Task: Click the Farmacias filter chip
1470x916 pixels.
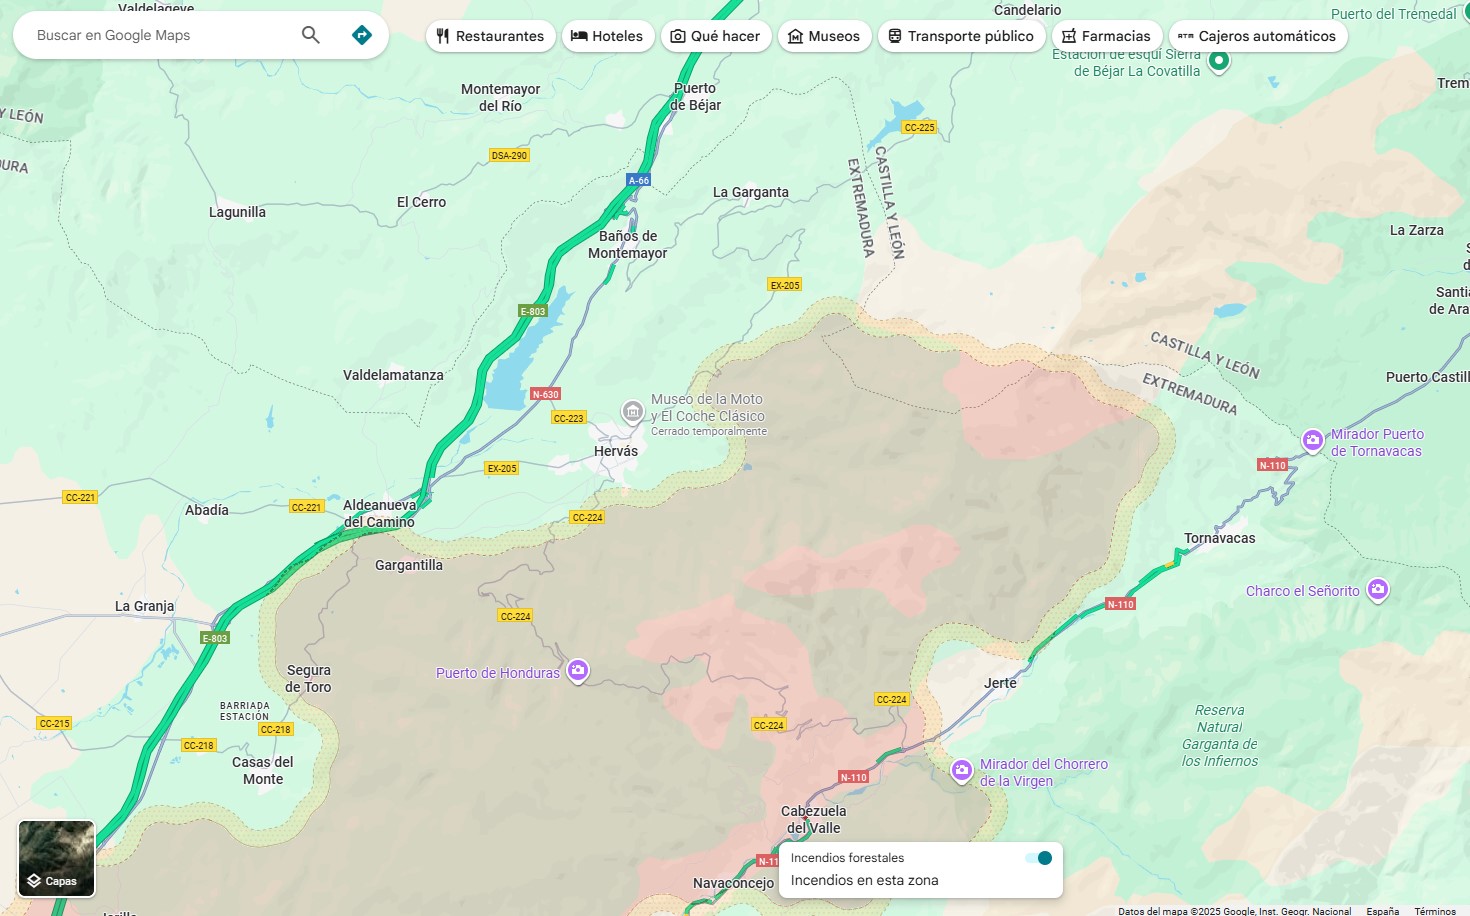Action: (1107, 36)
